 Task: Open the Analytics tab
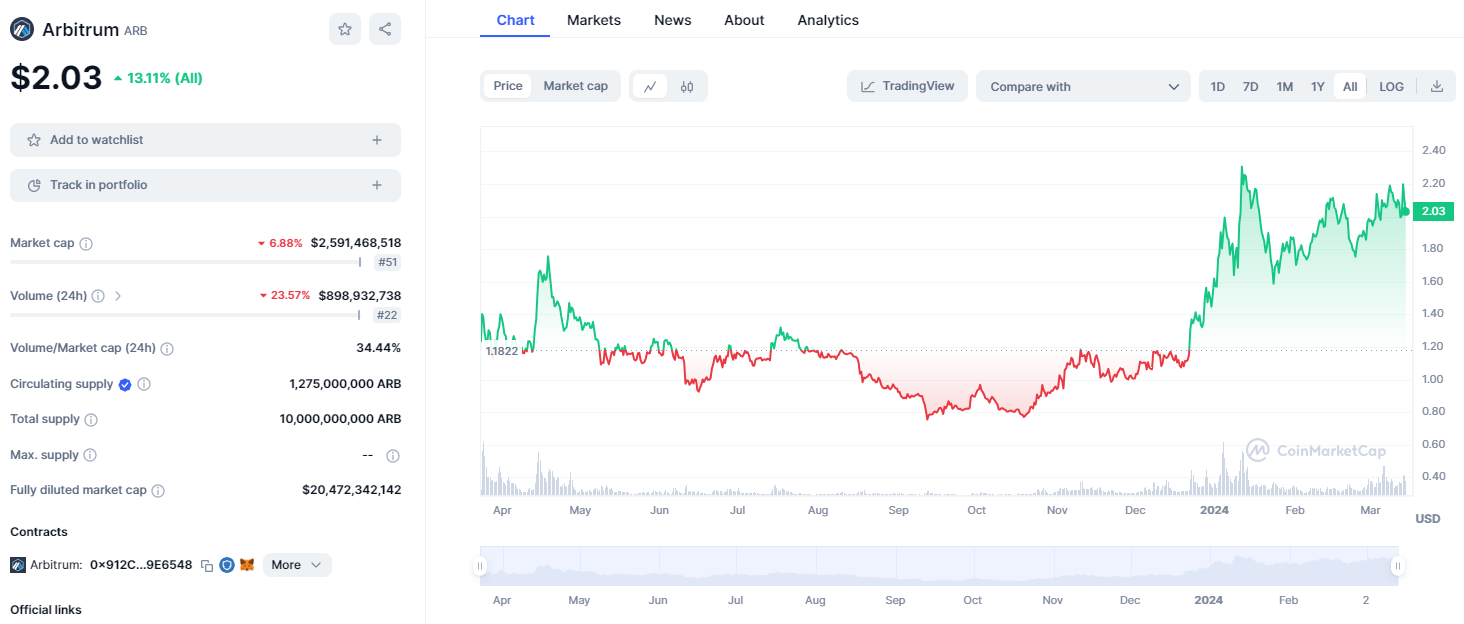coord(827,20)
